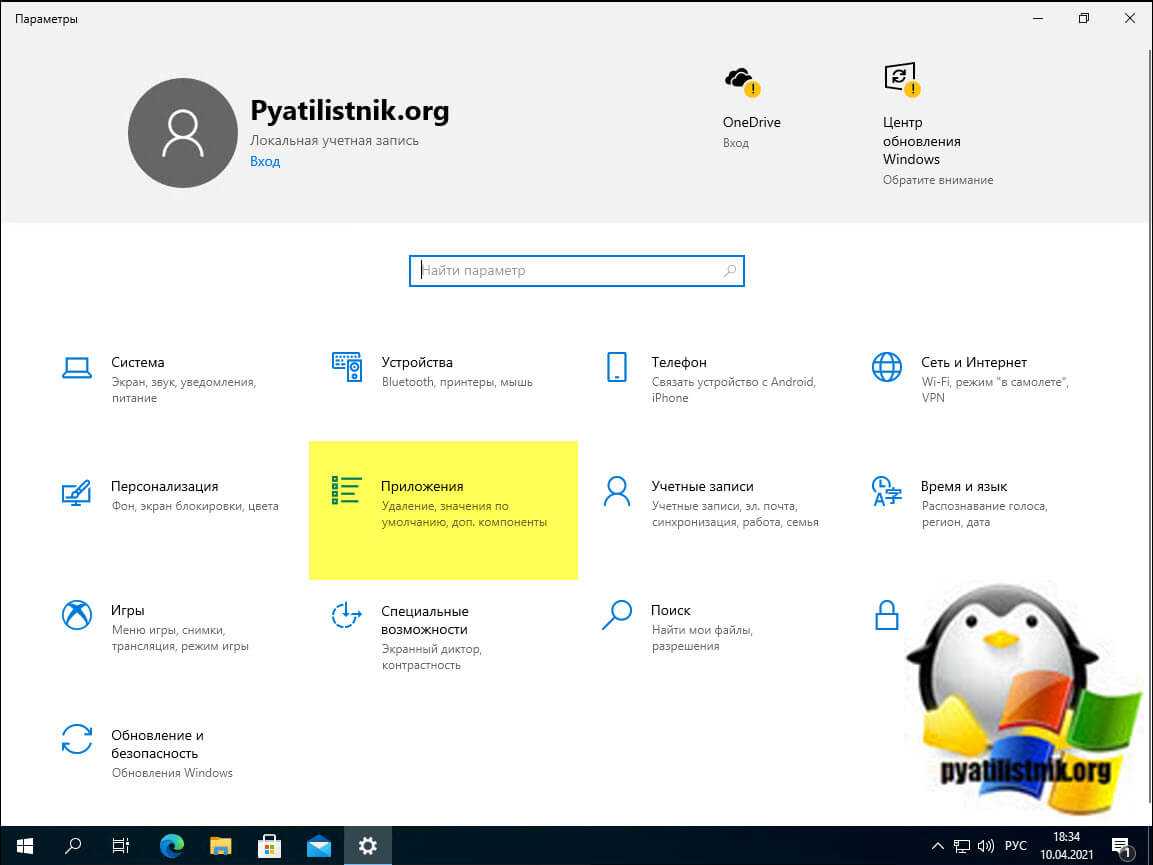Click the Ease of Access icon
The height and width of the screenshot is (865, 1153).
(347, 615)
